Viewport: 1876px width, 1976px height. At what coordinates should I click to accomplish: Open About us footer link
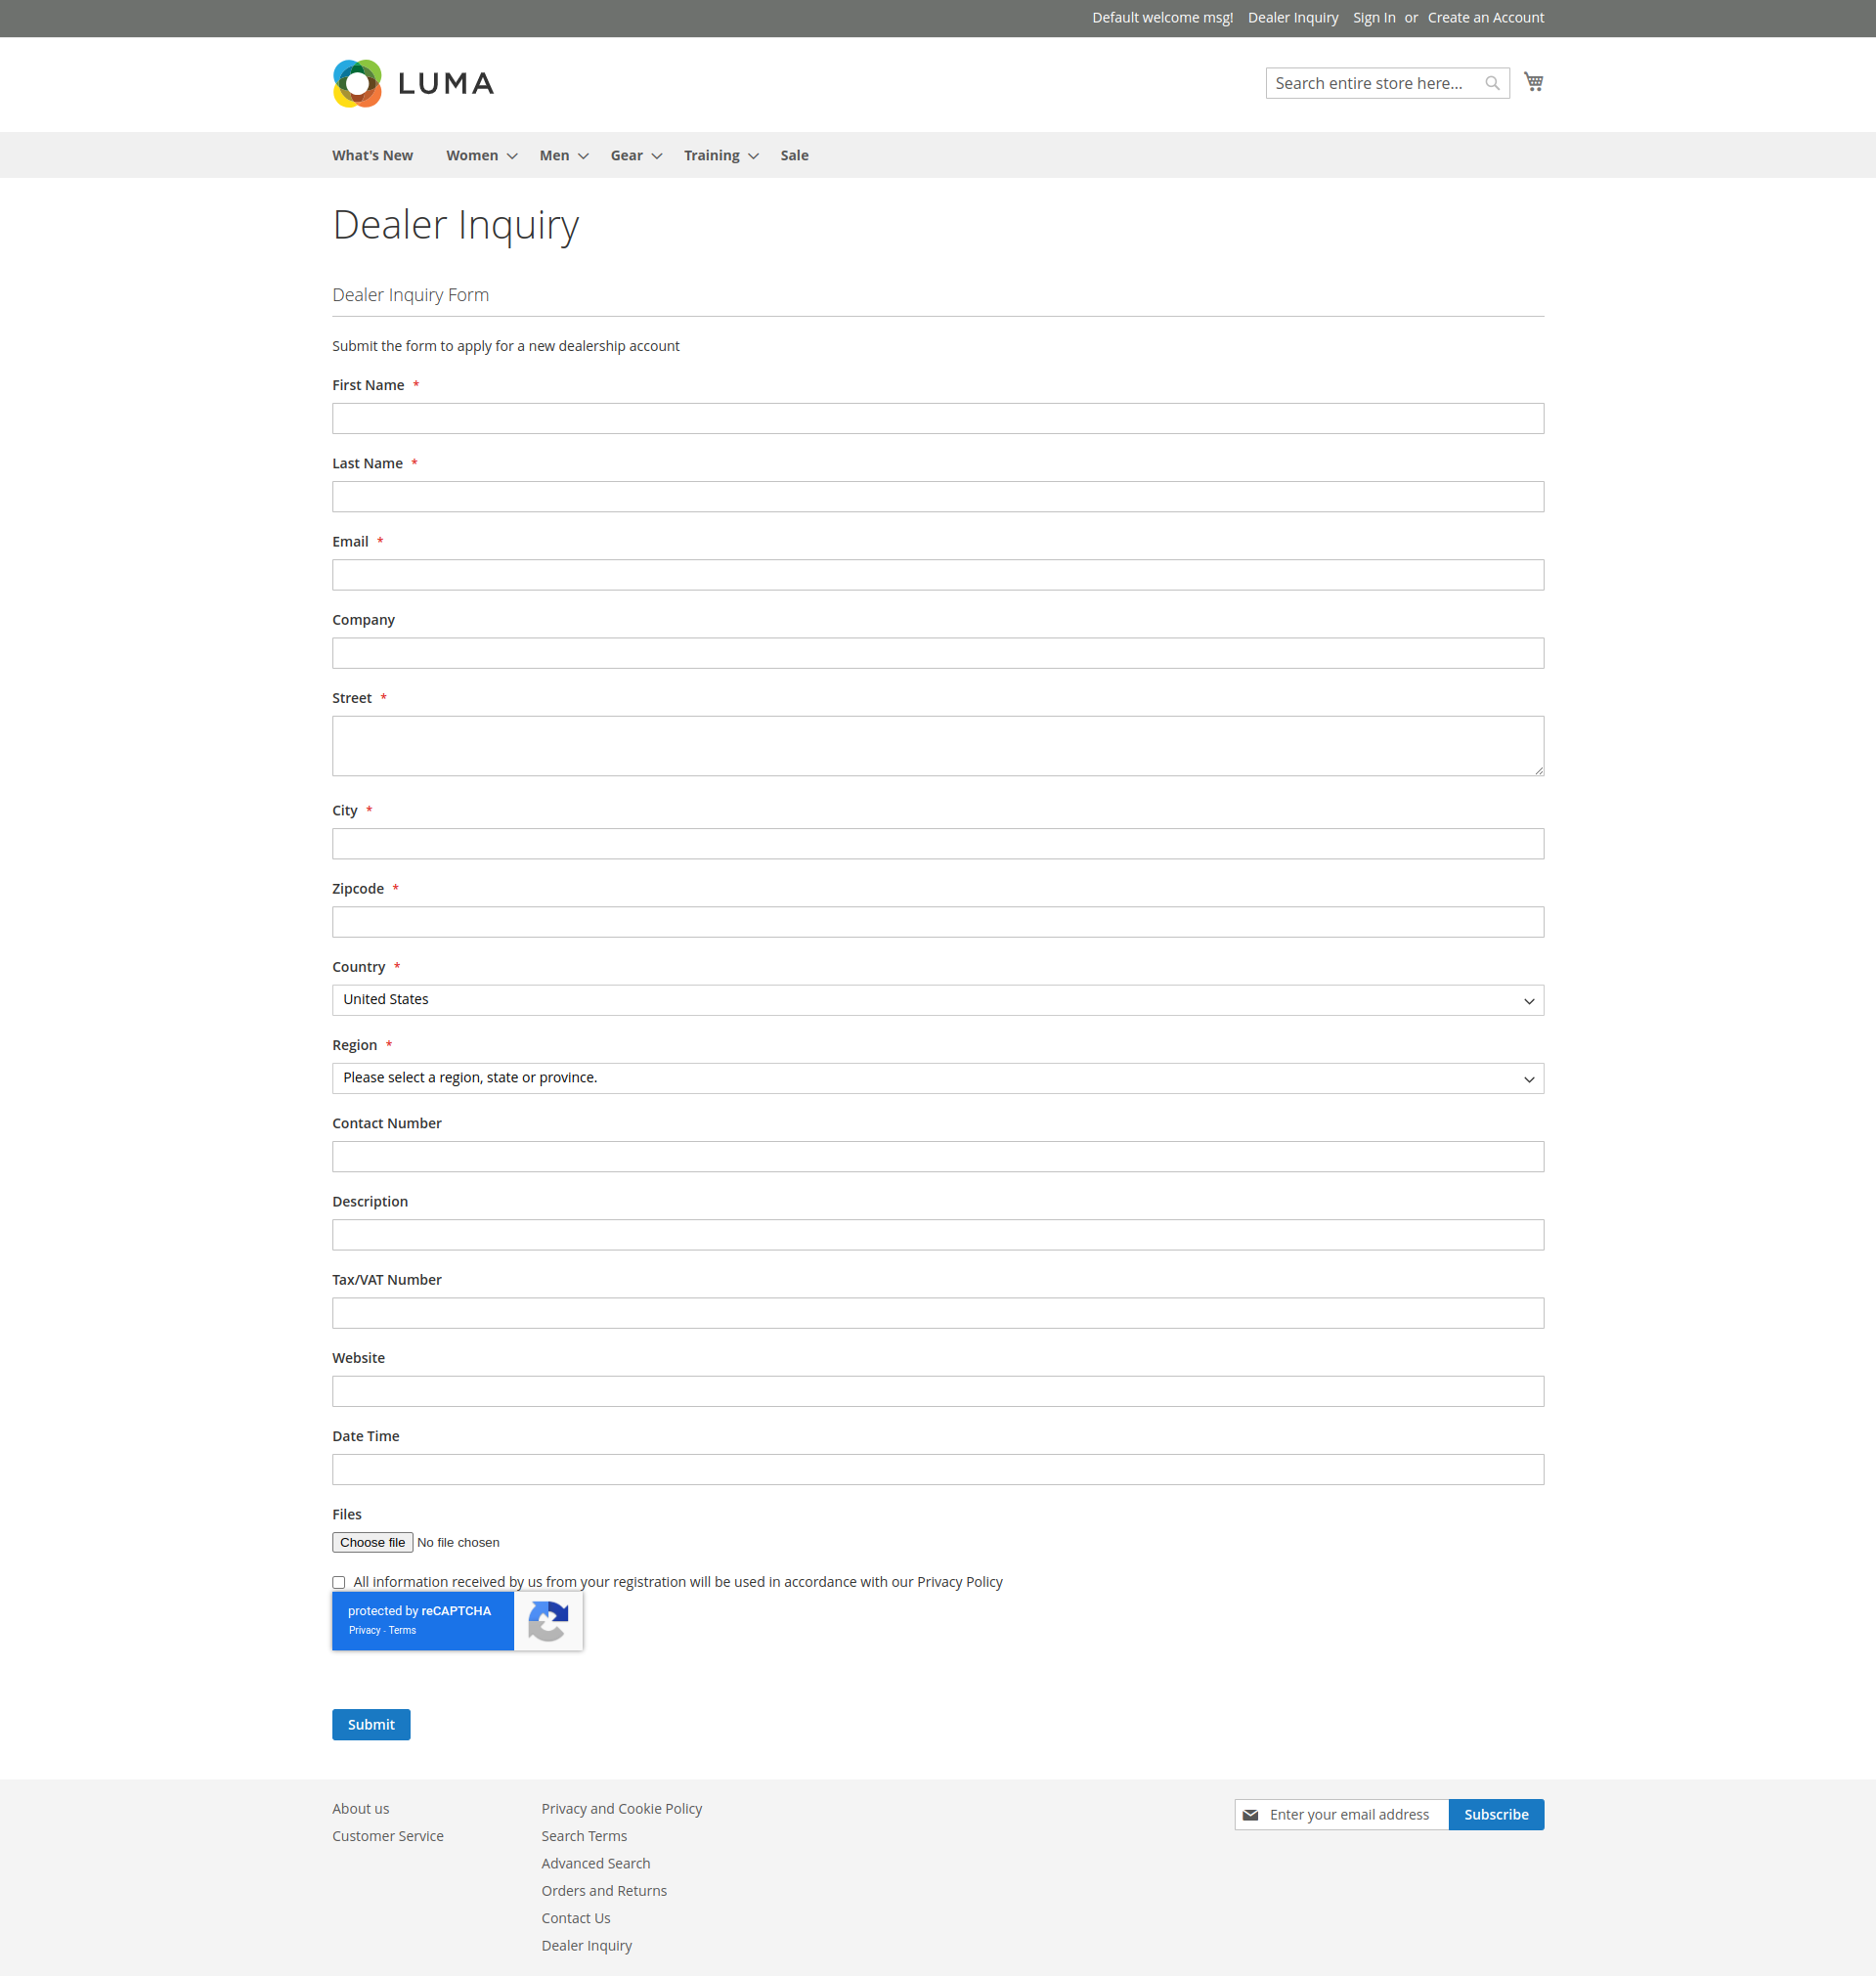360,1808
